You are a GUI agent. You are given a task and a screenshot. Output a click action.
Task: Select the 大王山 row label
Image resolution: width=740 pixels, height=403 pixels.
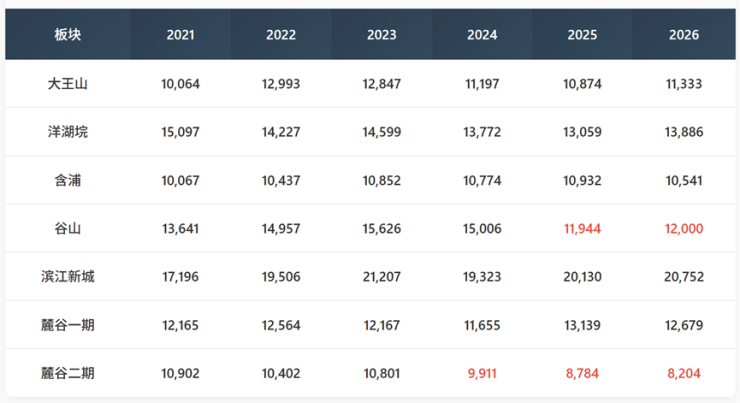point(68,84)
